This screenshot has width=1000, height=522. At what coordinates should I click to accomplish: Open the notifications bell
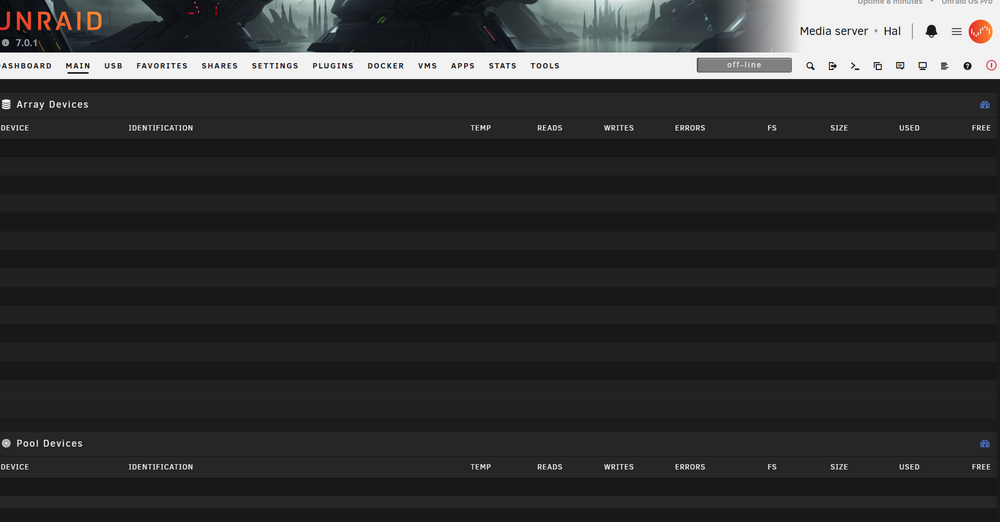point(931,31)
